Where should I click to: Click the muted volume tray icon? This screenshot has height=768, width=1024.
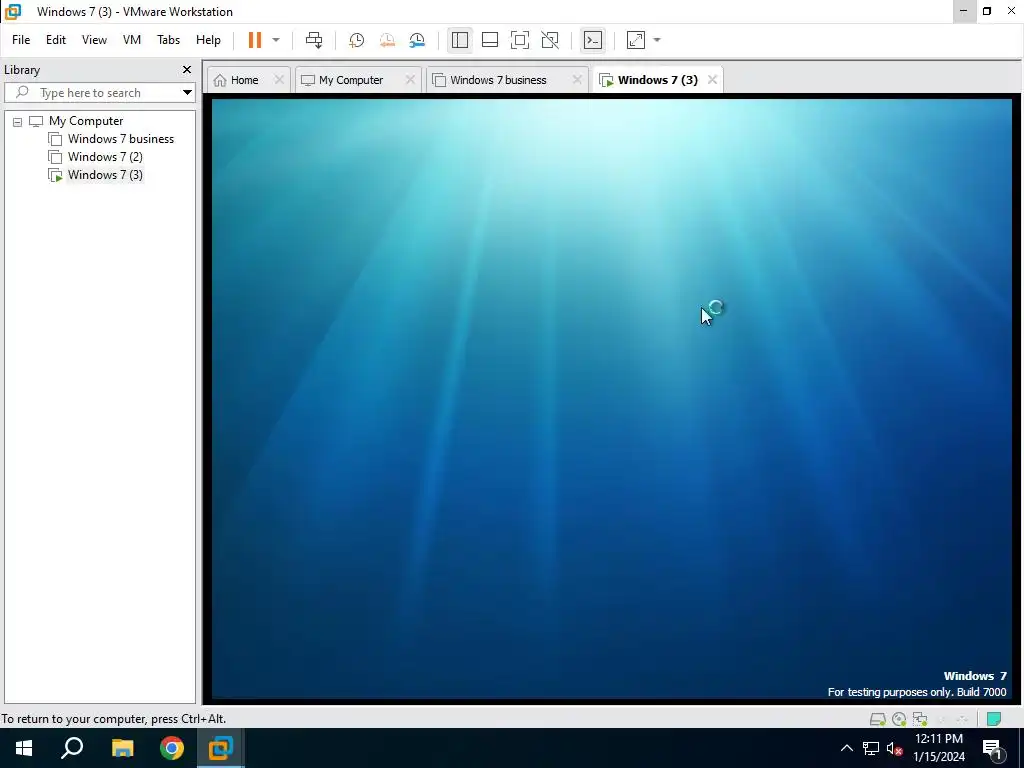pyautogui.click(x=895, y=748)
